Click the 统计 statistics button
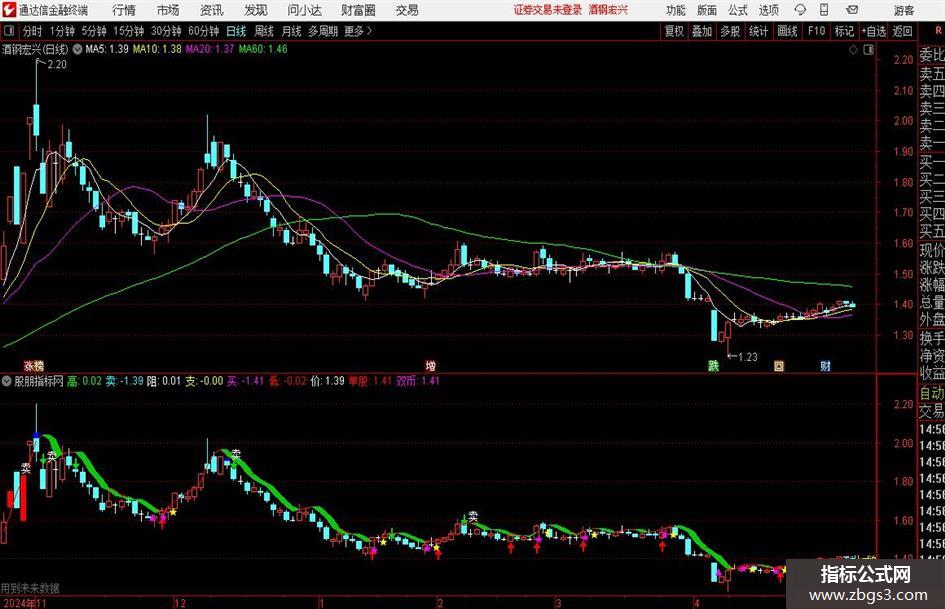The image size is (945, 609). click(x=759, y=31)
